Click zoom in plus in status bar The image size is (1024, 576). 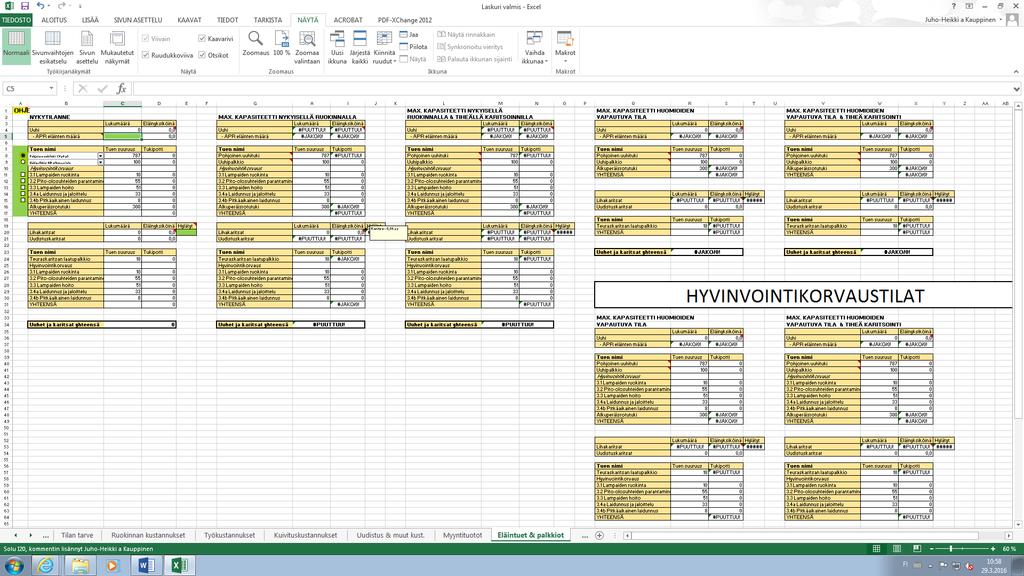click(x=993, y=549)
